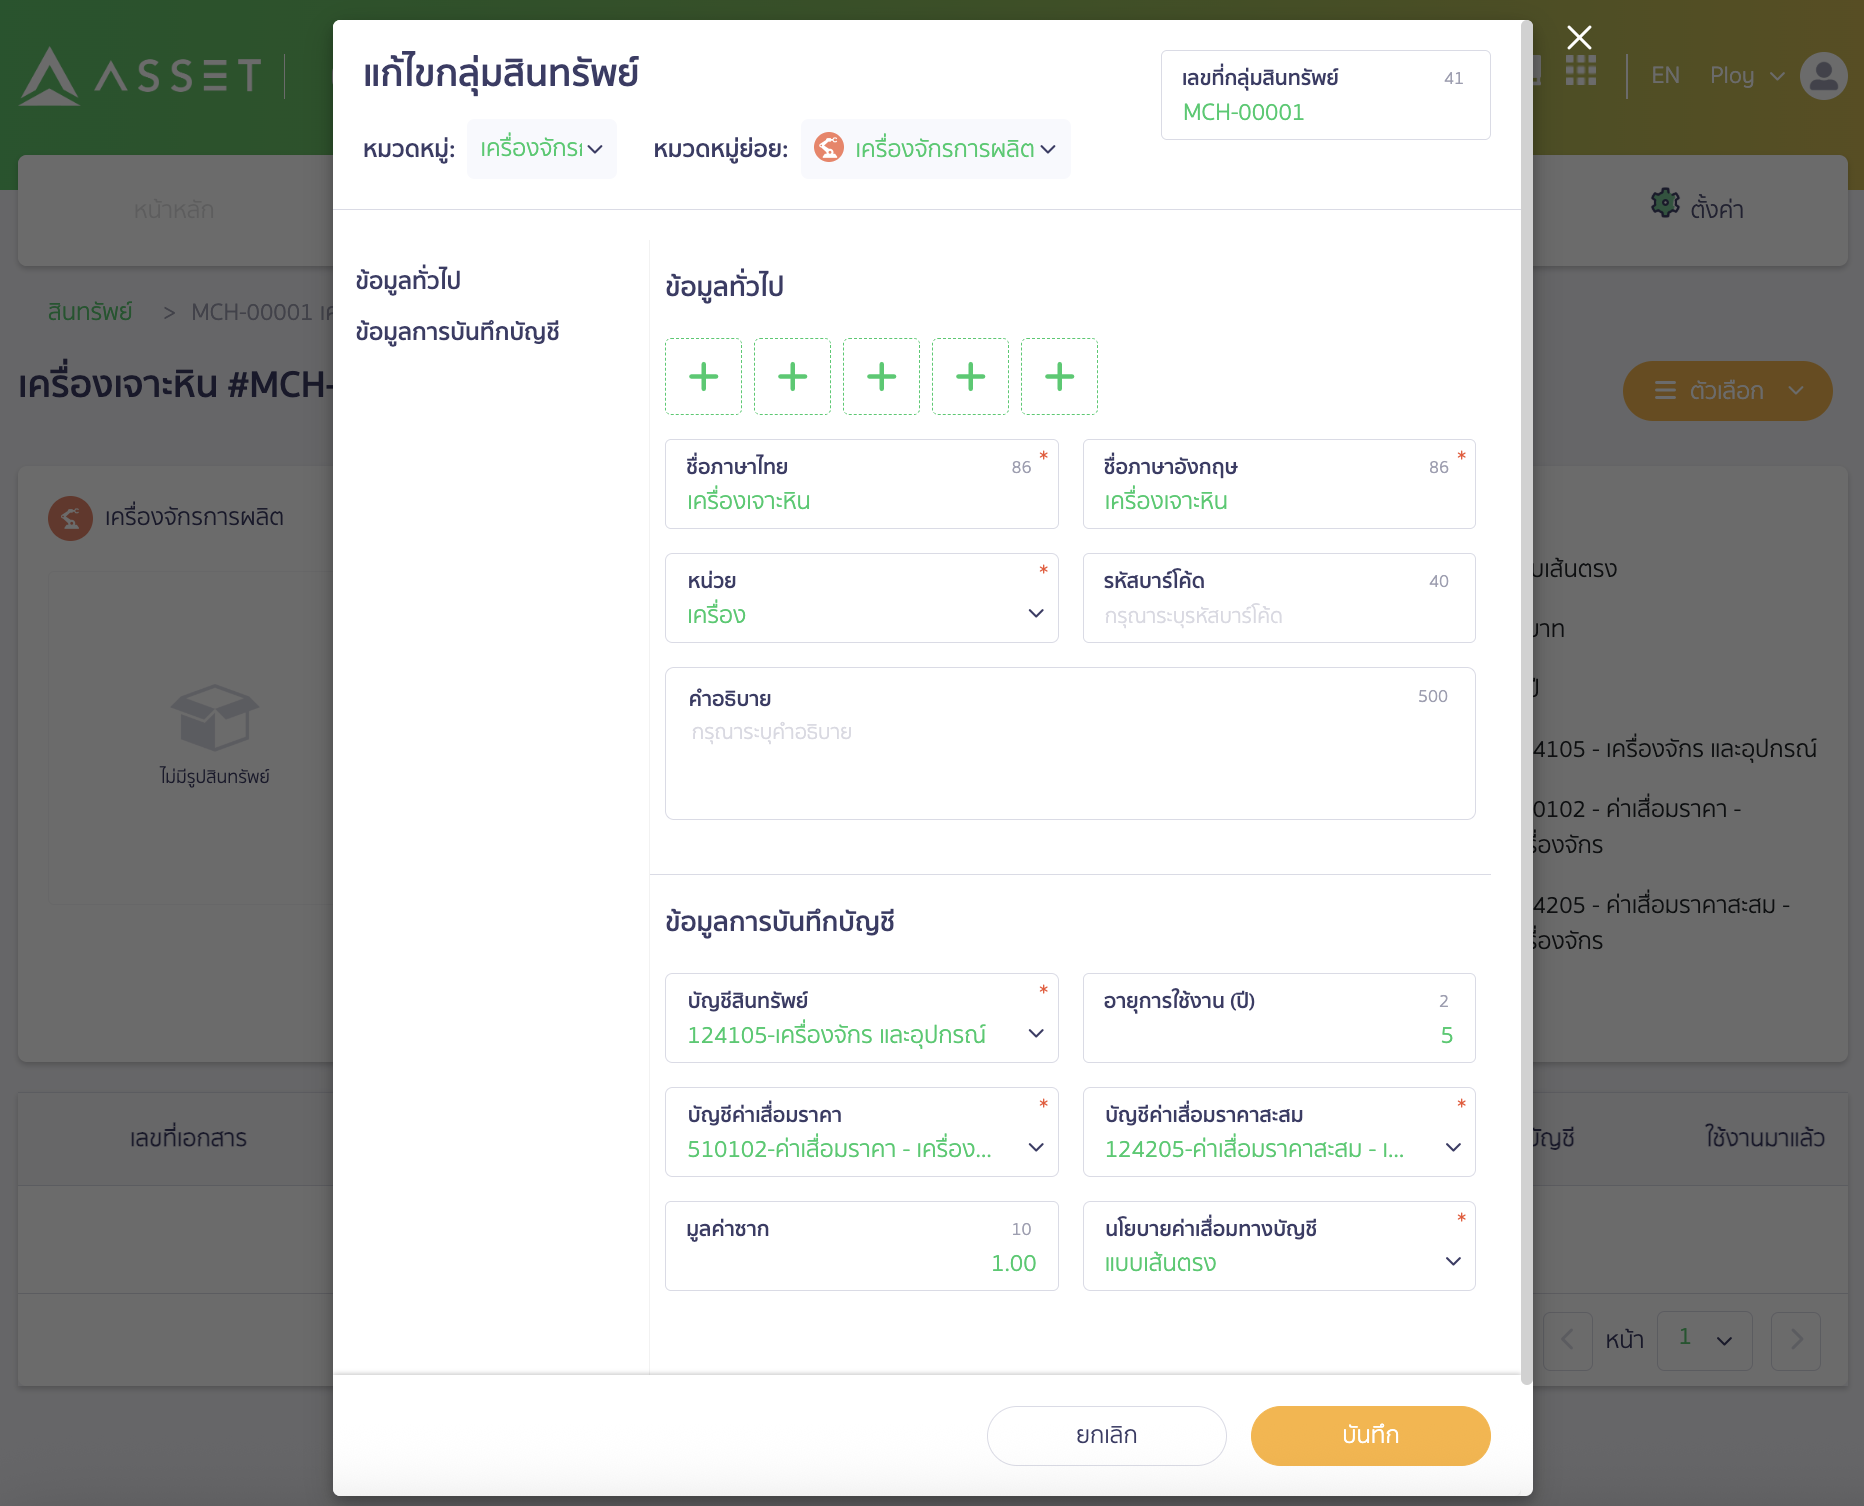Click the empty-box icon labeled ไม่มีรูปสินทรัพย์
The width and height of the screenshot is (1864, 1506).
point(216,715)
